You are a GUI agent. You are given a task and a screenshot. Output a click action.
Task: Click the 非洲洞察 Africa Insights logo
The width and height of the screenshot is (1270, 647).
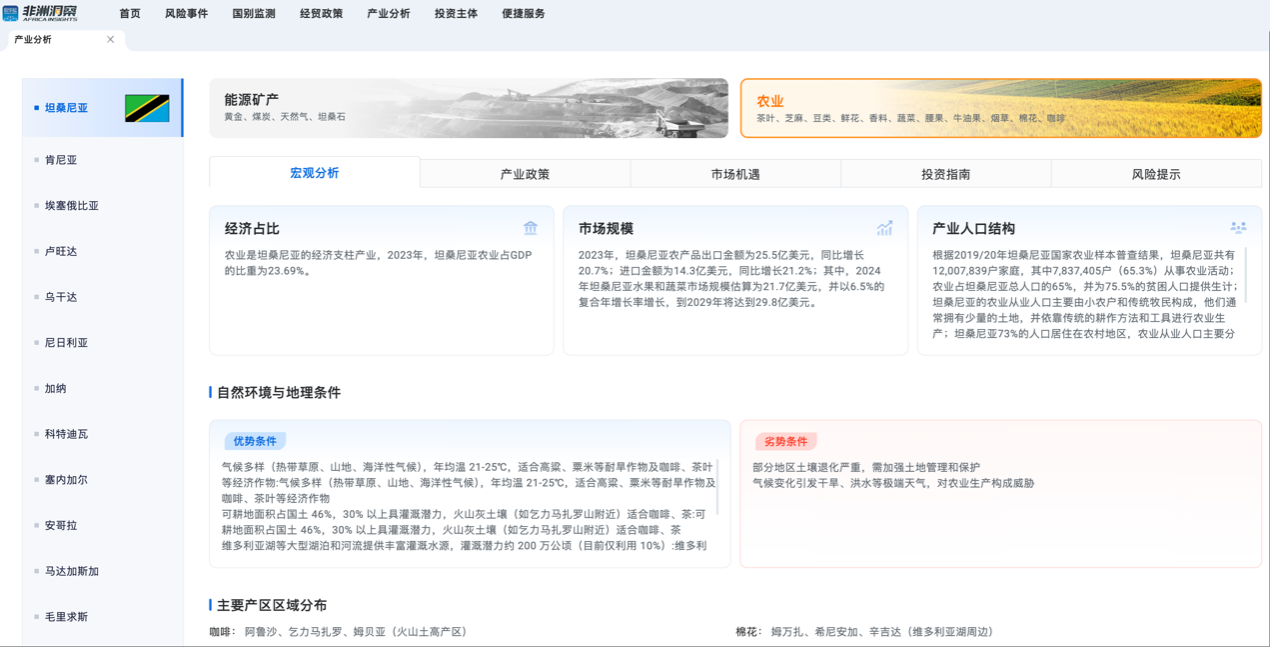click(40, 13)
